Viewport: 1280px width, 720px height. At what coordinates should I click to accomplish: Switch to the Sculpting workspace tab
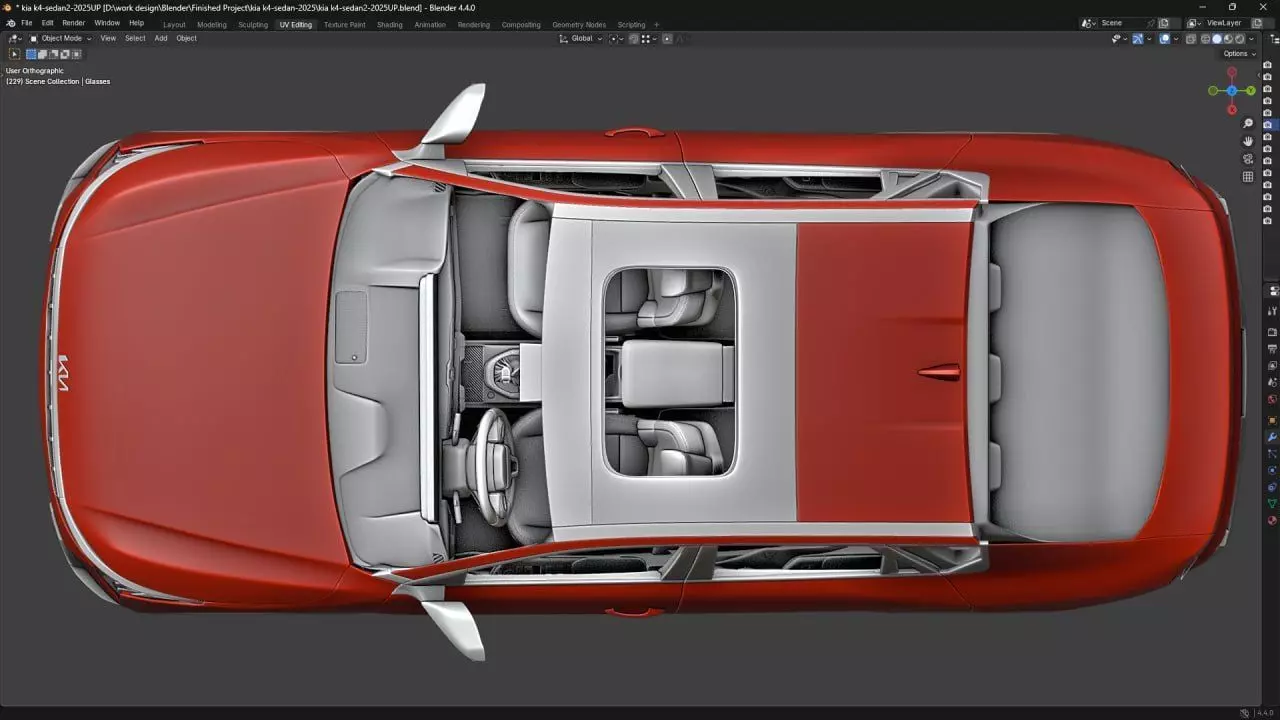[253, 24]
